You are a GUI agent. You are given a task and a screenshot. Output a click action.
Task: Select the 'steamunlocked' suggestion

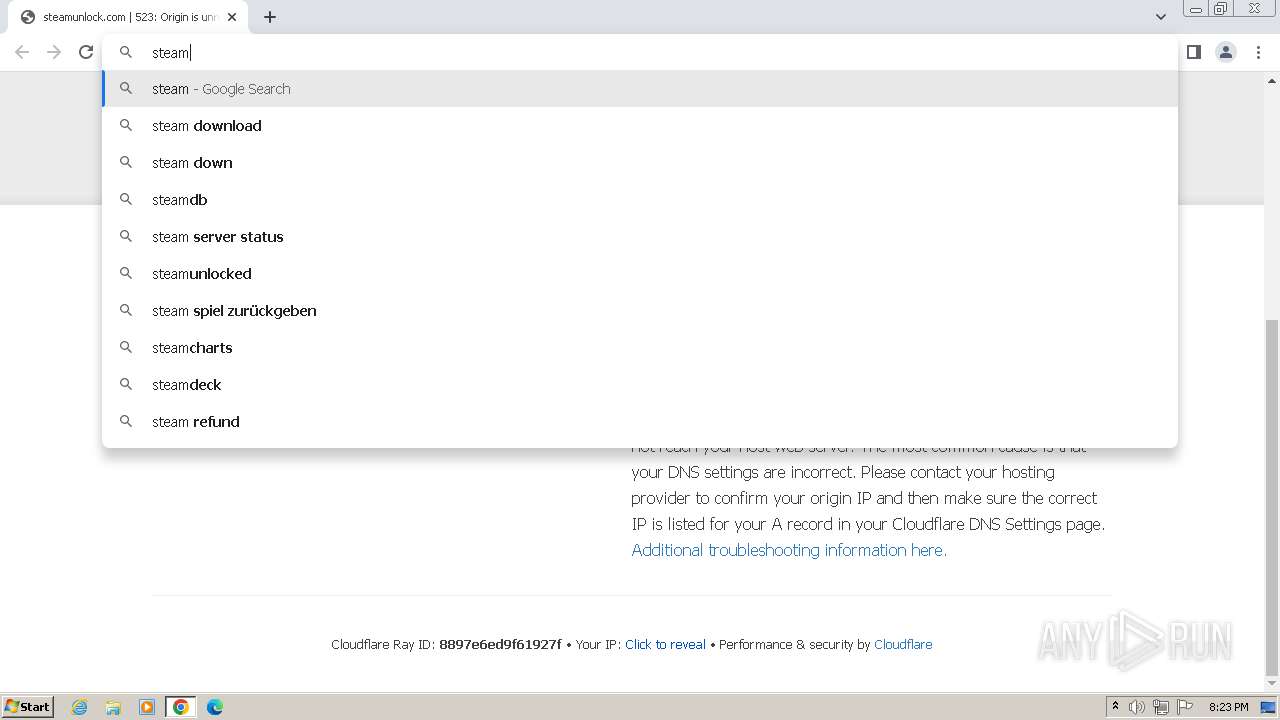pos(640,274)
